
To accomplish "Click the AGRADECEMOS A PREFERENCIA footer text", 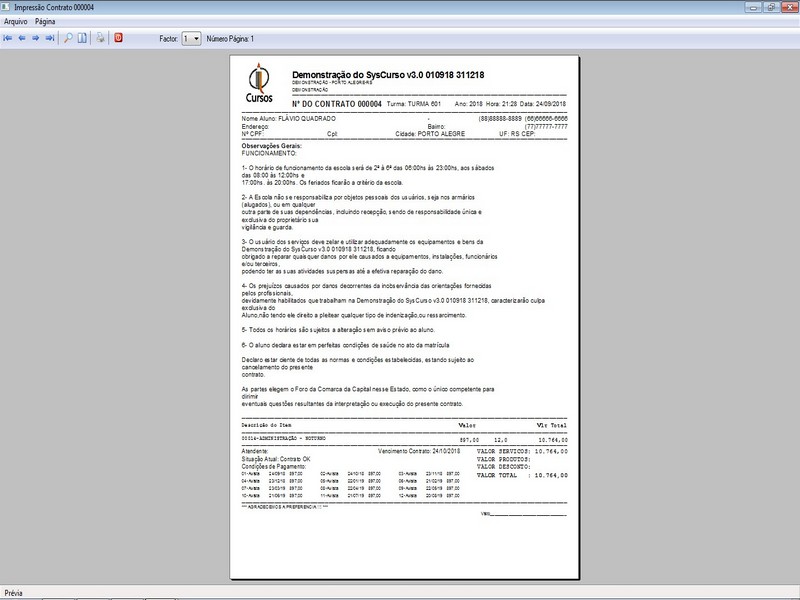I will point(285,507).
